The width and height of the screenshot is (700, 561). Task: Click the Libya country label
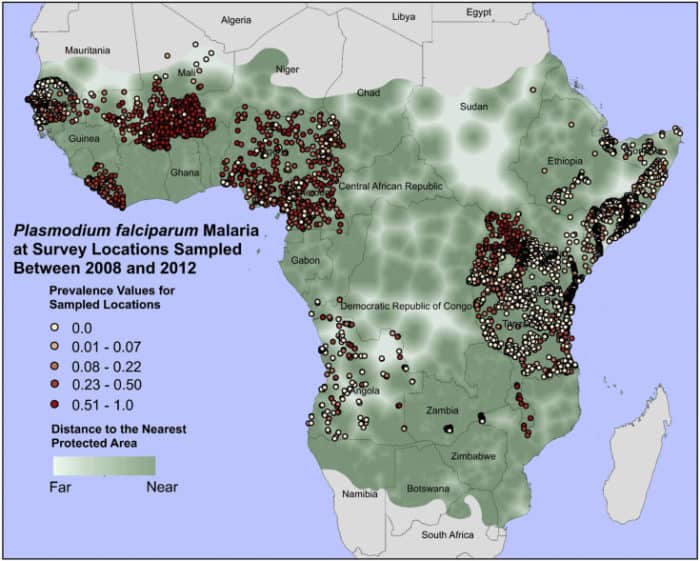(404, 17)
